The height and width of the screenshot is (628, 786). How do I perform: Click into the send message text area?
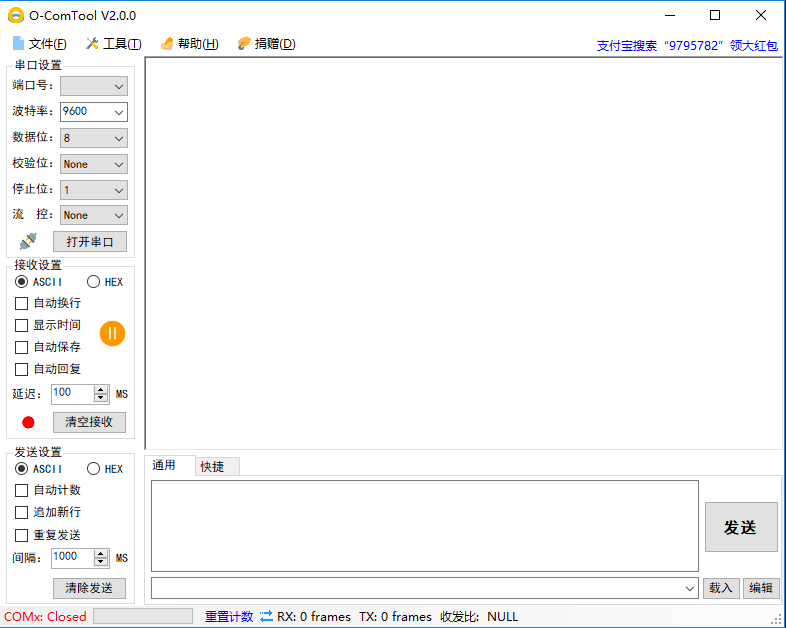[x=425, y=526]
